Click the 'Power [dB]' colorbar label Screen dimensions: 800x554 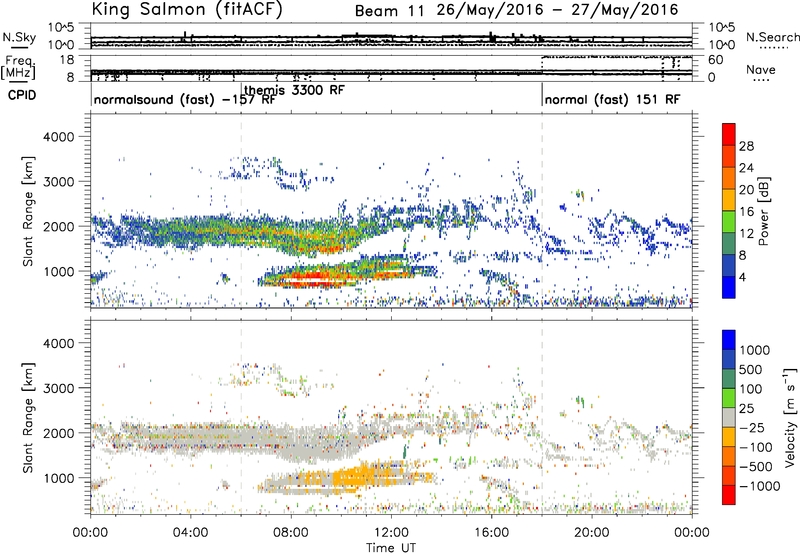click(x=764, y=211)
